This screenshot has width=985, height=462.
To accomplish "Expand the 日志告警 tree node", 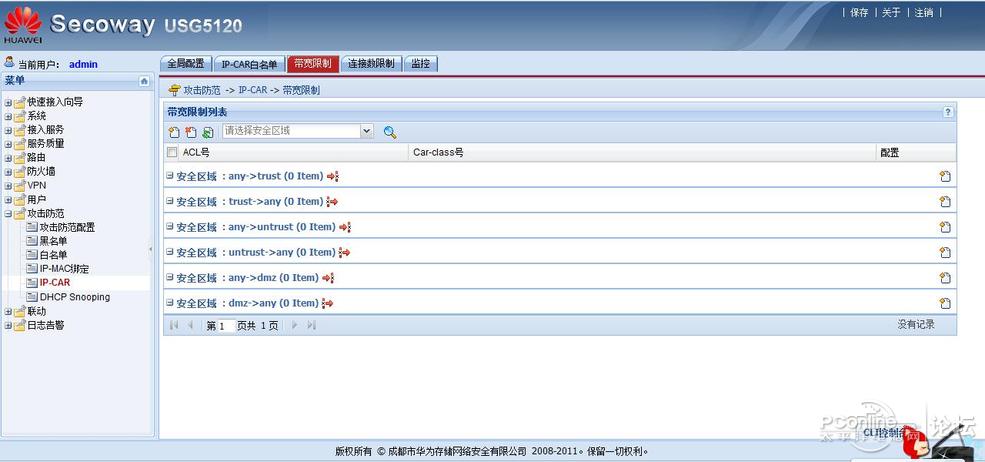I will point(8,326).
